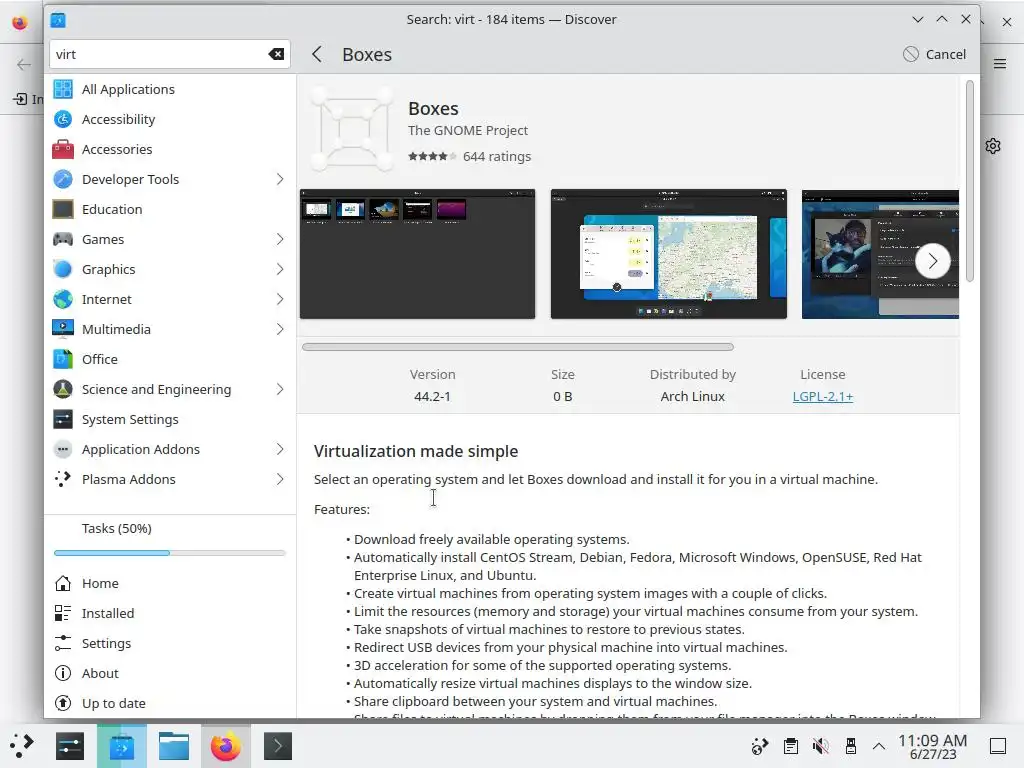The image size is (1024, 768).
Task: Click the Application Addons icon
Action: [x=63, y=450]
